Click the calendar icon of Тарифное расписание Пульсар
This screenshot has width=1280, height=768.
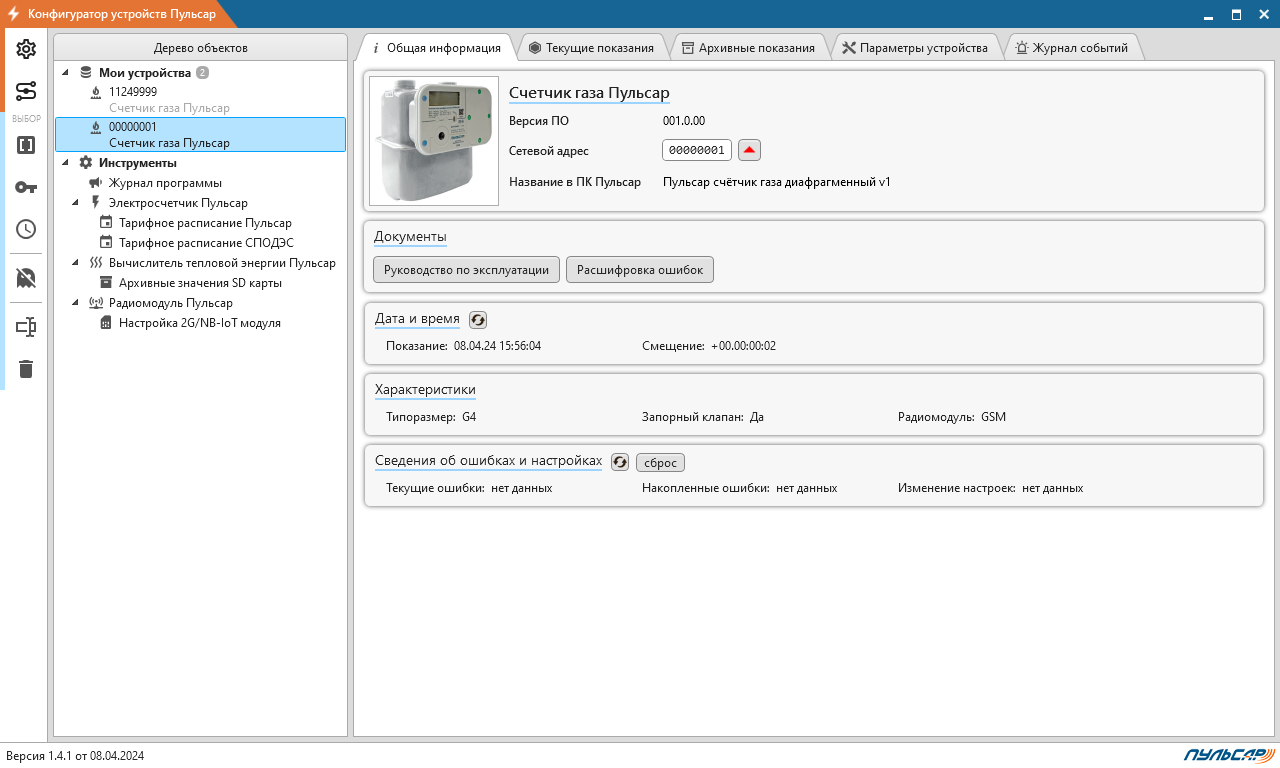tap(106, 223)
